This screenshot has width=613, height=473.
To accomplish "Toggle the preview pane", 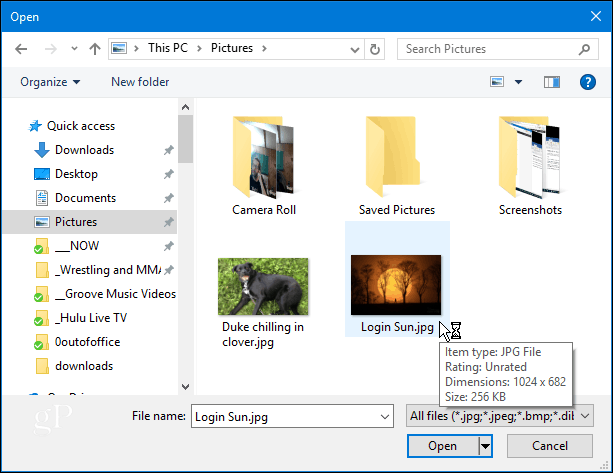I will coord(552,82).
